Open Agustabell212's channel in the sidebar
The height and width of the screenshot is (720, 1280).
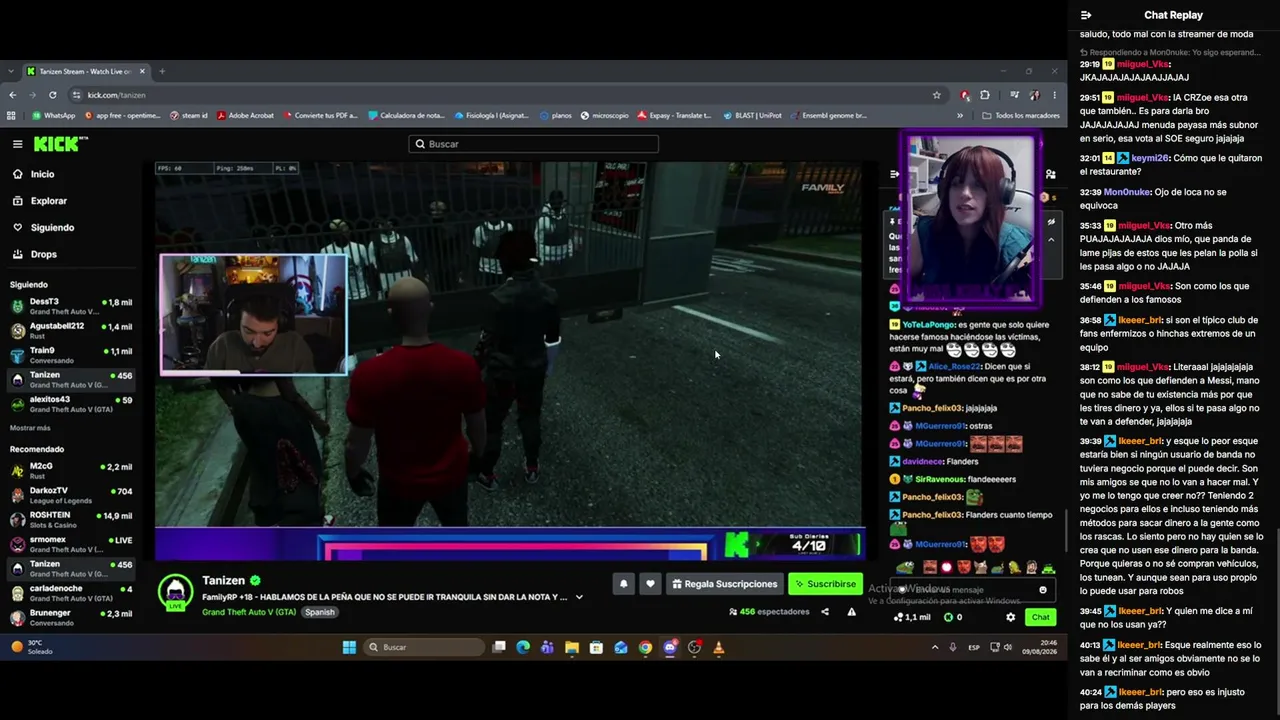(x=70, y=331)
